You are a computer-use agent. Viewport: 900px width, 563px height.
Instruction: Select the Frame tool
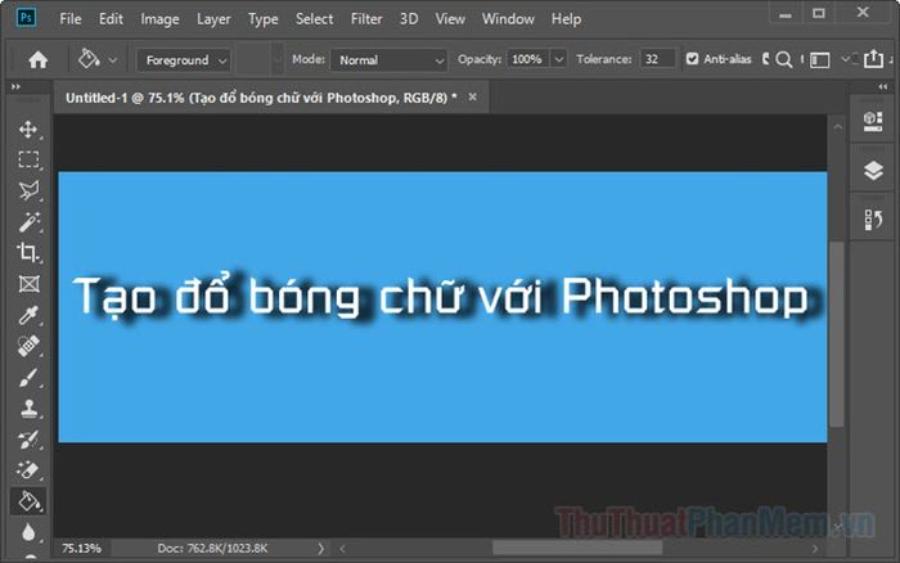(28, 284)
